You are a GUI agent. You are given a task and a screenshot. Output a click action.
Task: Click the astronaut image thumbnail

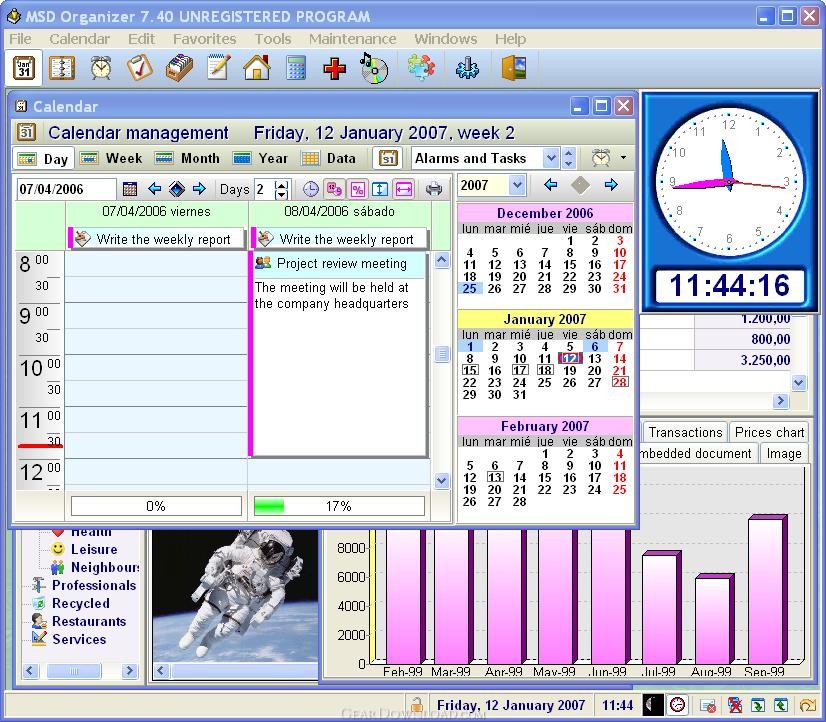click(x=235, y=596)
